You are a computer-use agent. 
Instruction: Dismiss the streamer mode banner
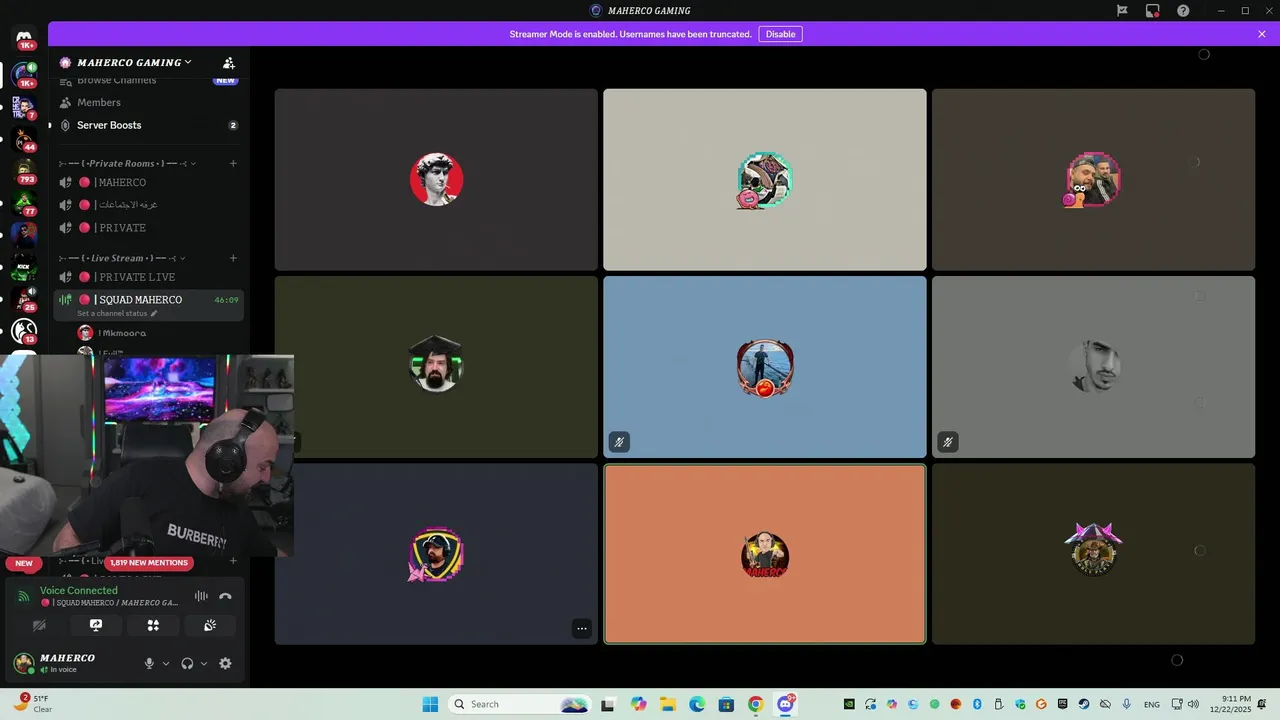pos(1262,34)
